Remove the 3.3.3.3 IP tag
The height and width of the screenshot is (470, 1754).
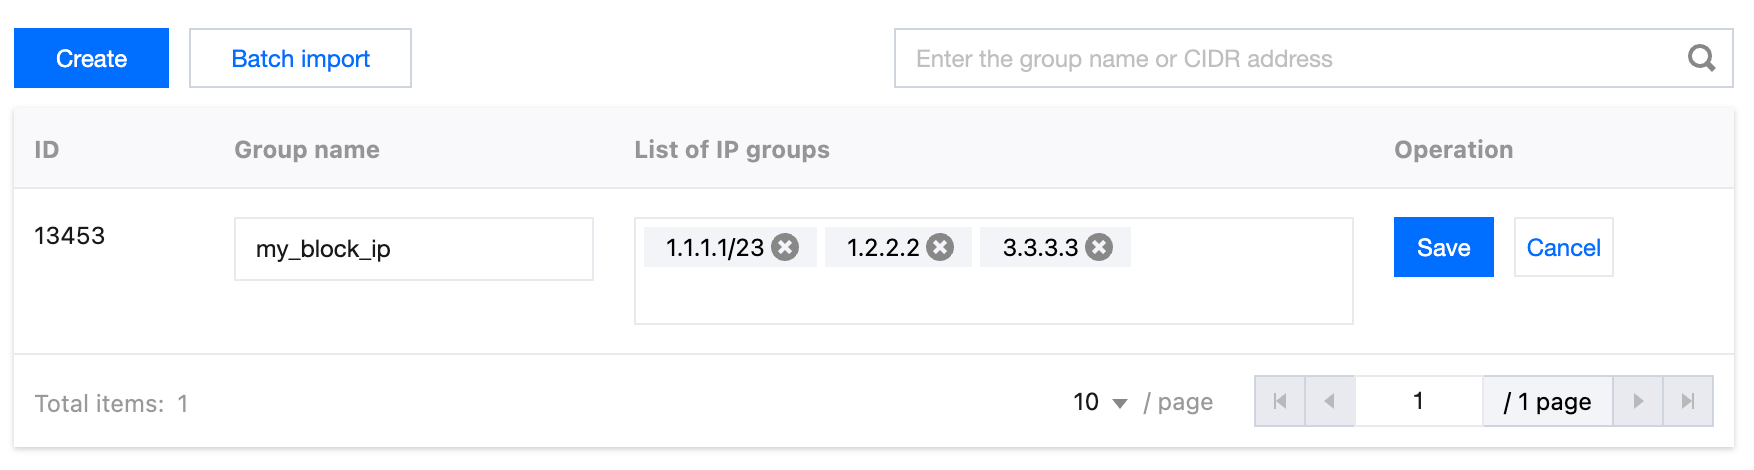click(1099, 247)
